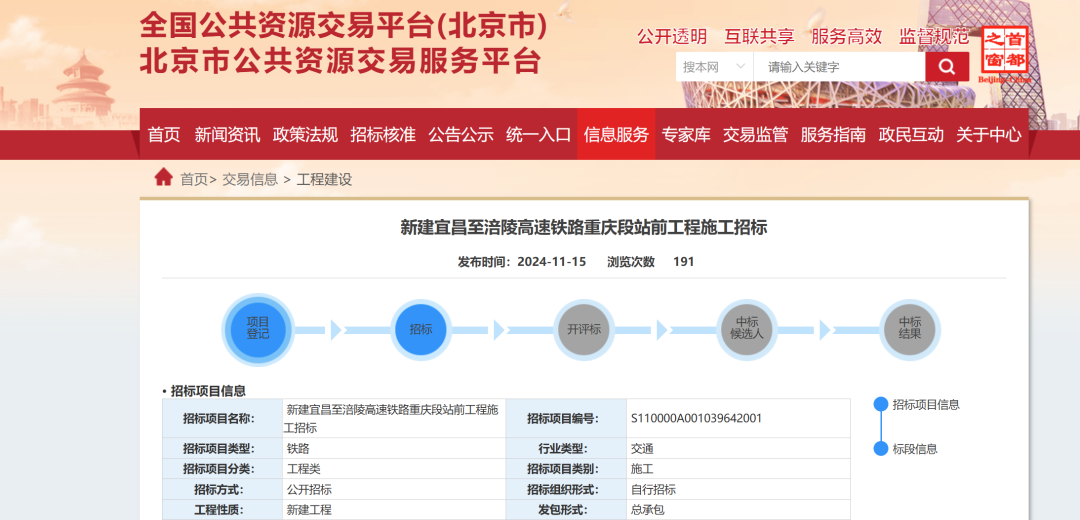Open 交易监管 in the navigation bar
This screenshot has height=520, width=1080.
[755, 134]
